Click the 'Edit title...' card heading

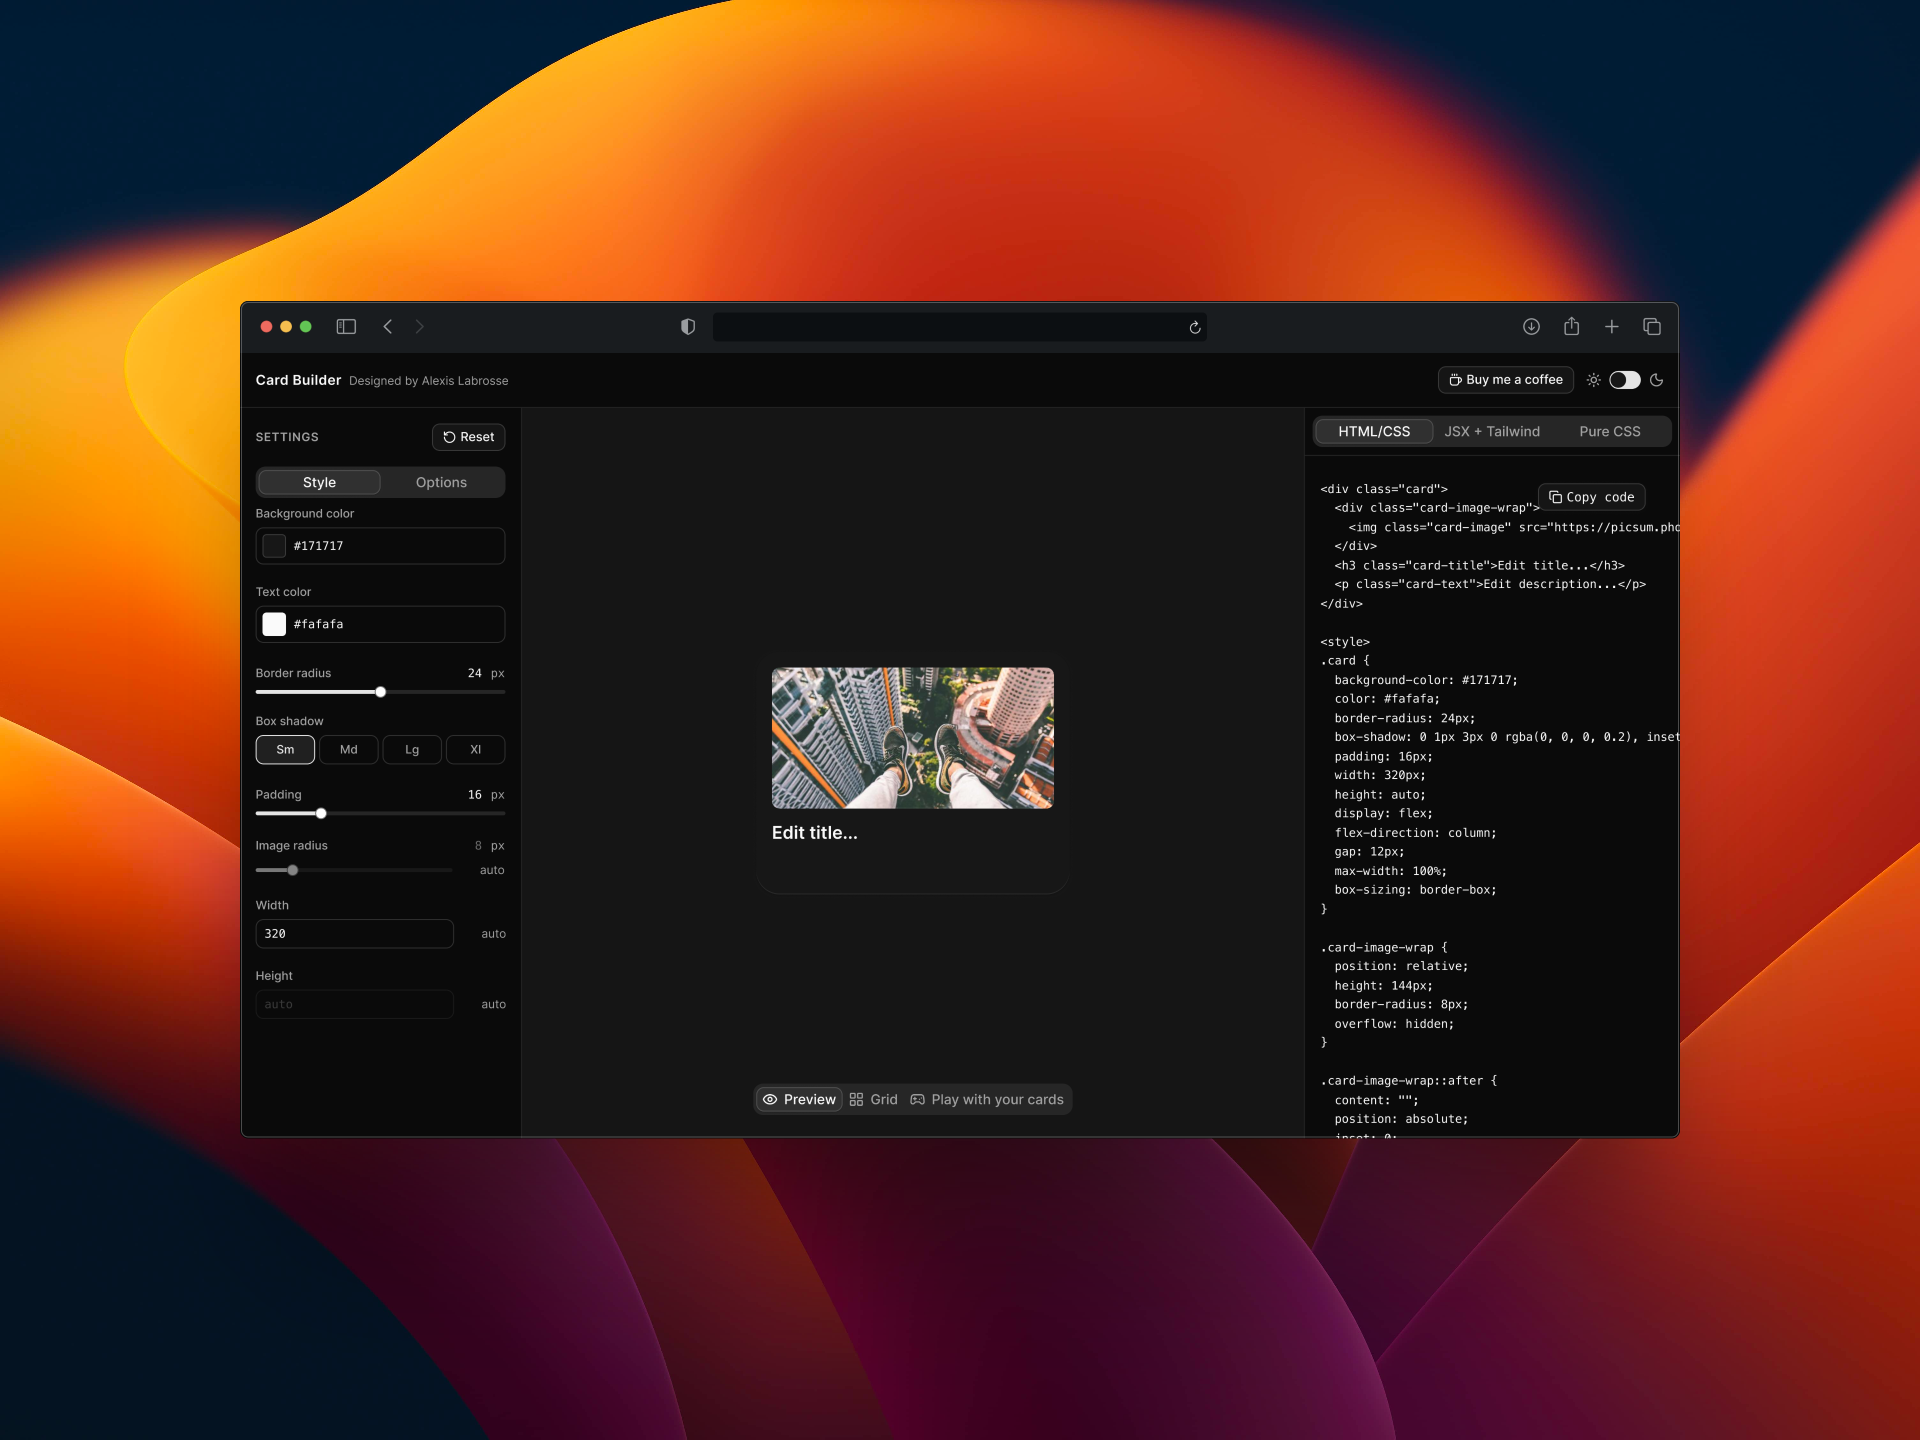point(815,833)
